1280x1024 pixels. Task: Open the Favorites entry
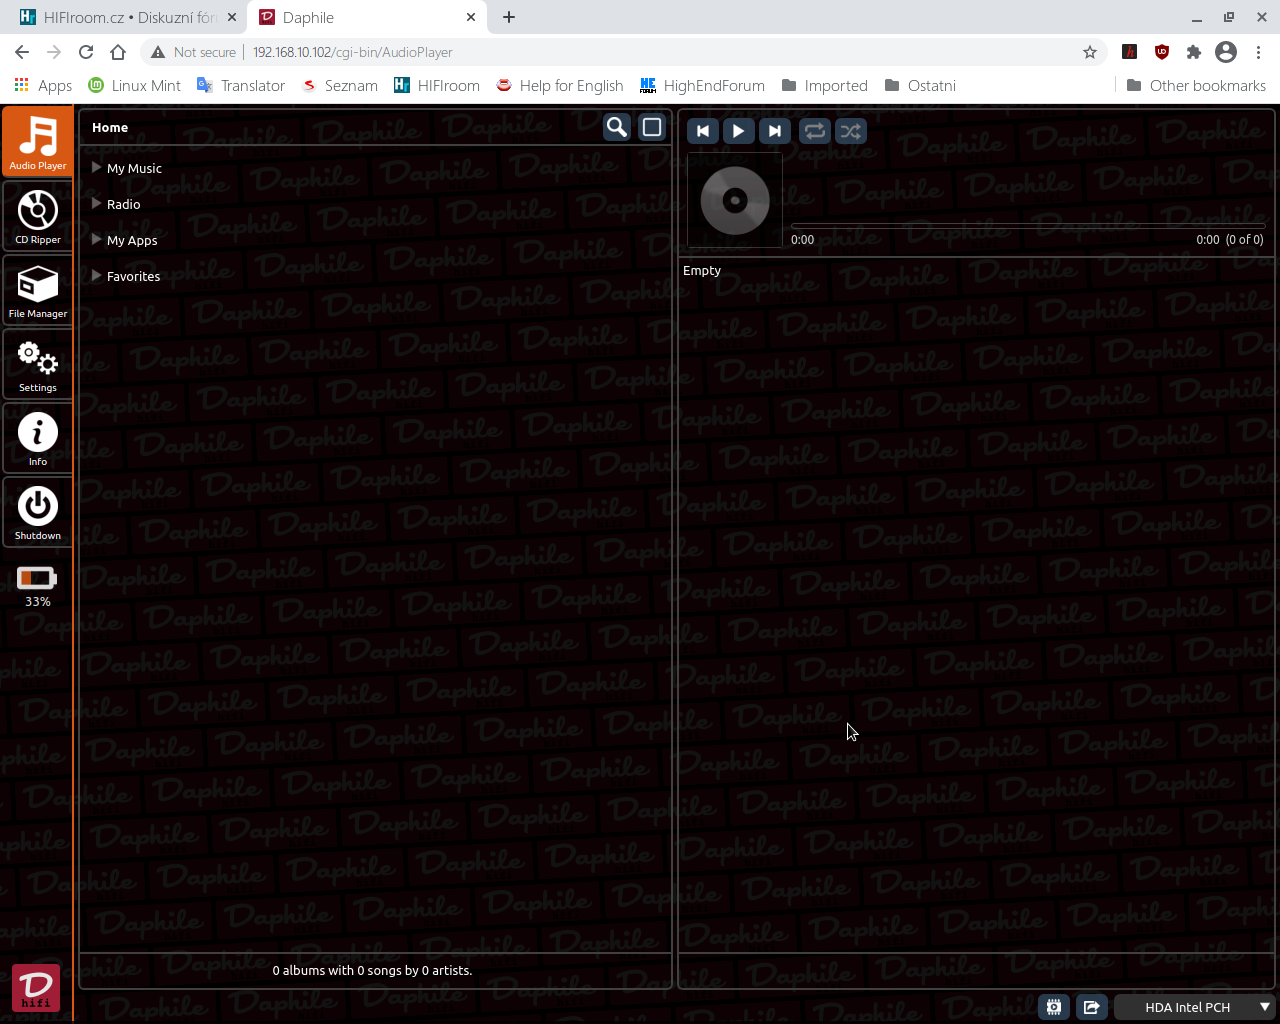coord(133,276)
